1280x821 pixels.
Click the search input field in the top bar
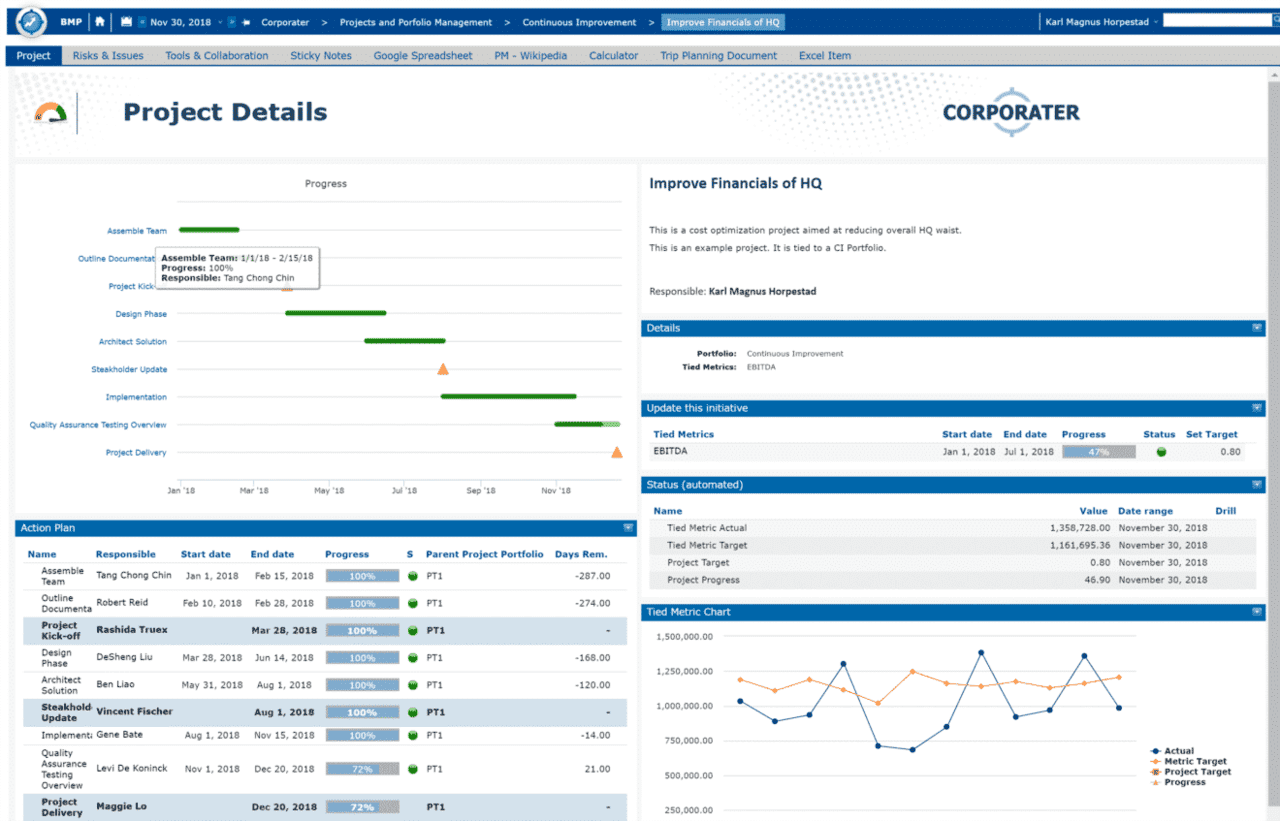tap(1219, 21)
